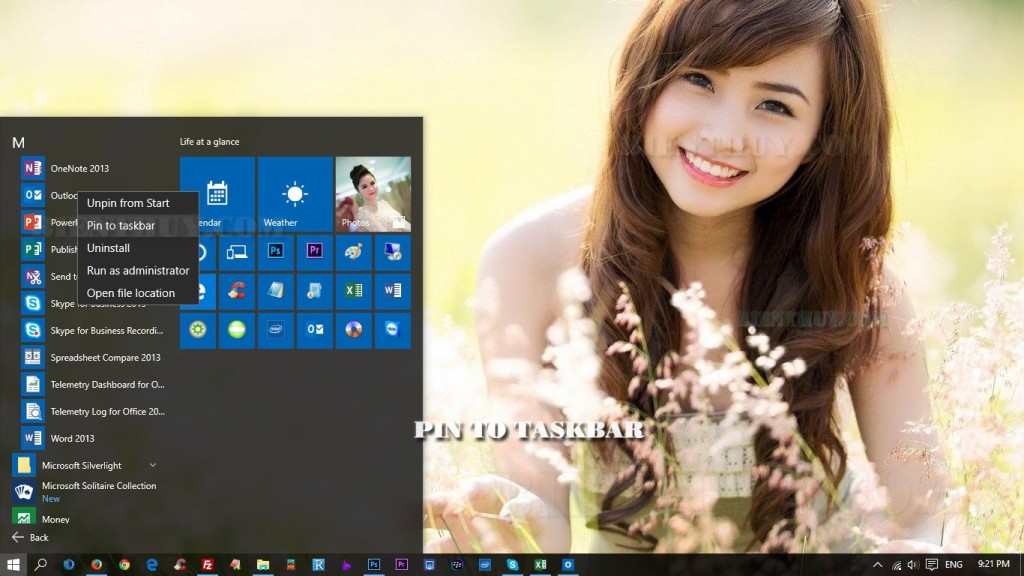This screenshot has height=576, width=1024.
Task: Select Run as administrator
Action: click(138, 270)
